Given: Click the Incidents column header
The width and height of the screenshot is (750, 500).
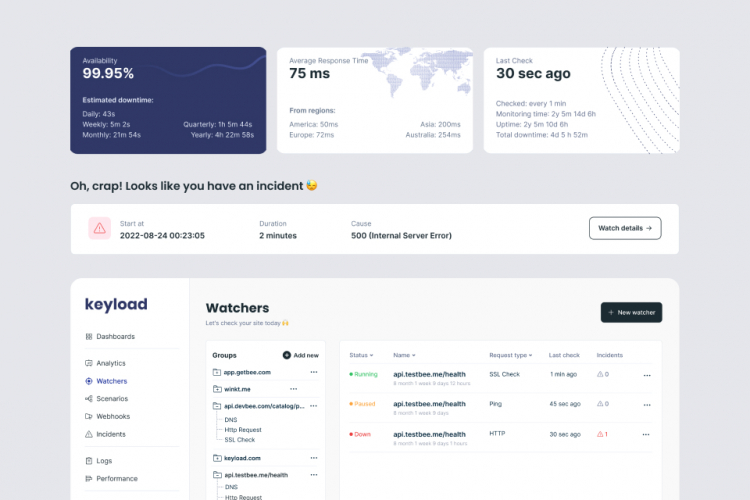Looking at the screenshot, I should click(x=609, y=355).
